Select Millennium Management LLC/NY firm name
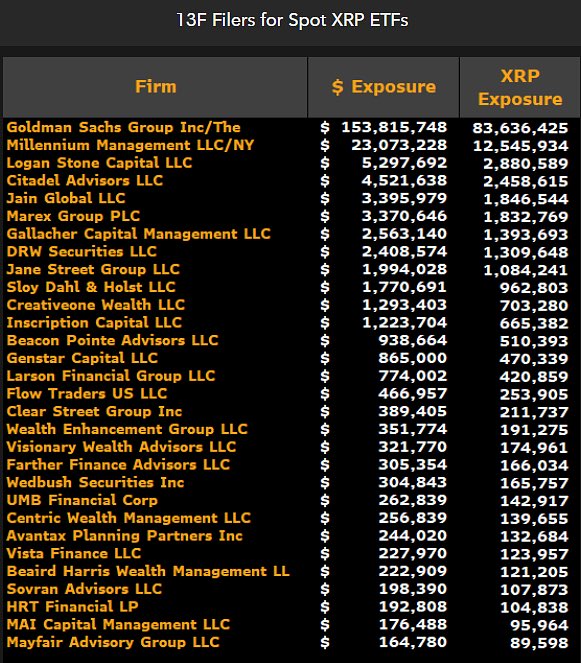Screen dimensions: 581x663 pos(130,145)
